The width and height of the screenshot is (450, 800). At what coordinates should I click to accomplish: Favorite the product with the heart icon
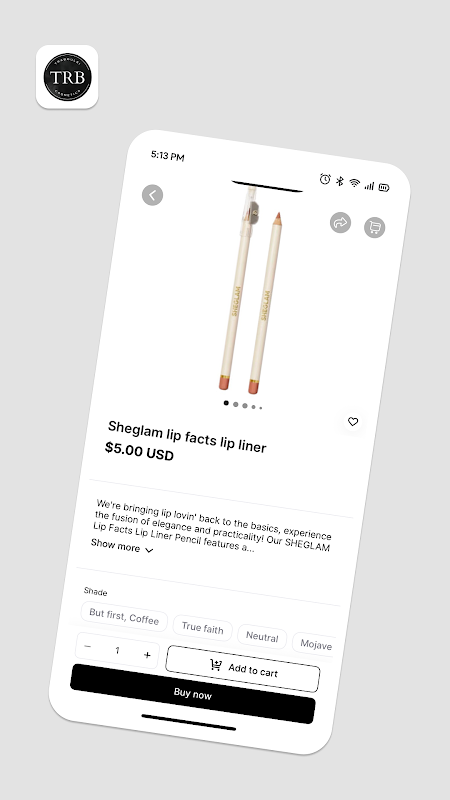click(353, 421)
